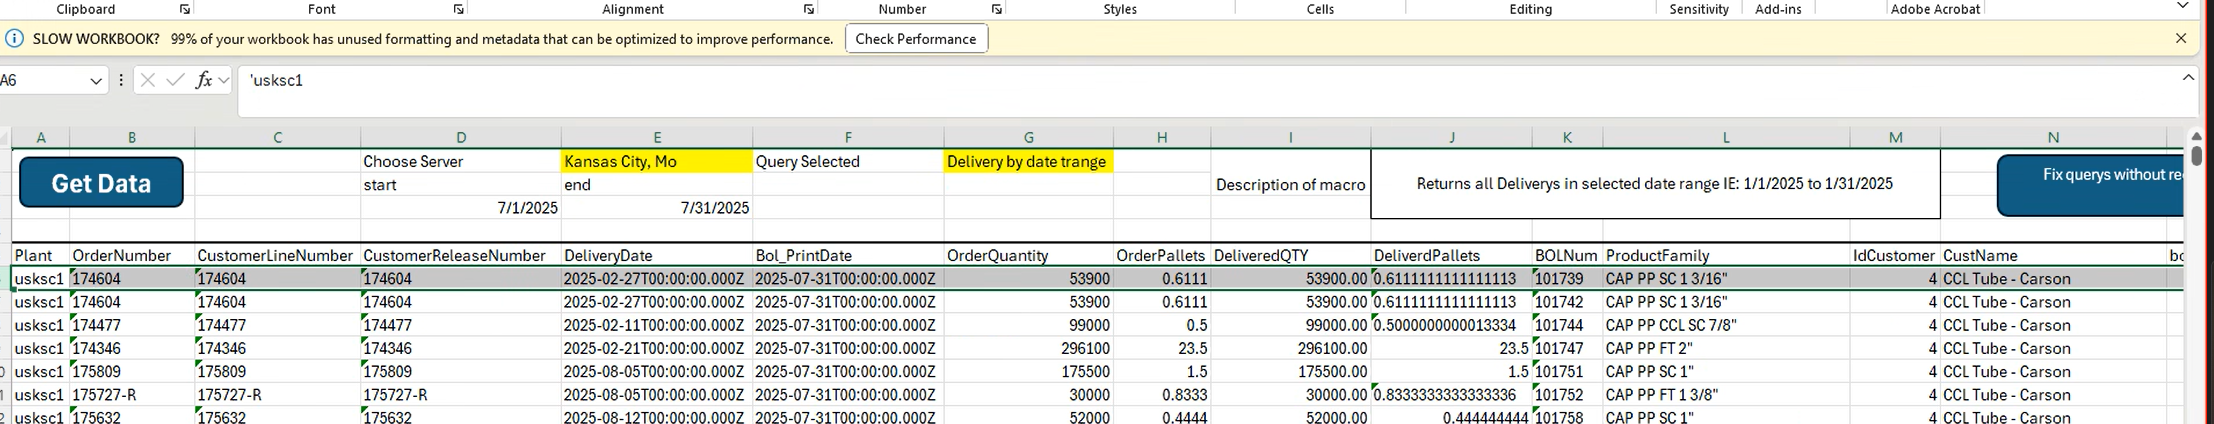This screenshot has width=2214, height=424.
Task: Dismiss the Slow Workbook message bar
Action: (2181, 38)
